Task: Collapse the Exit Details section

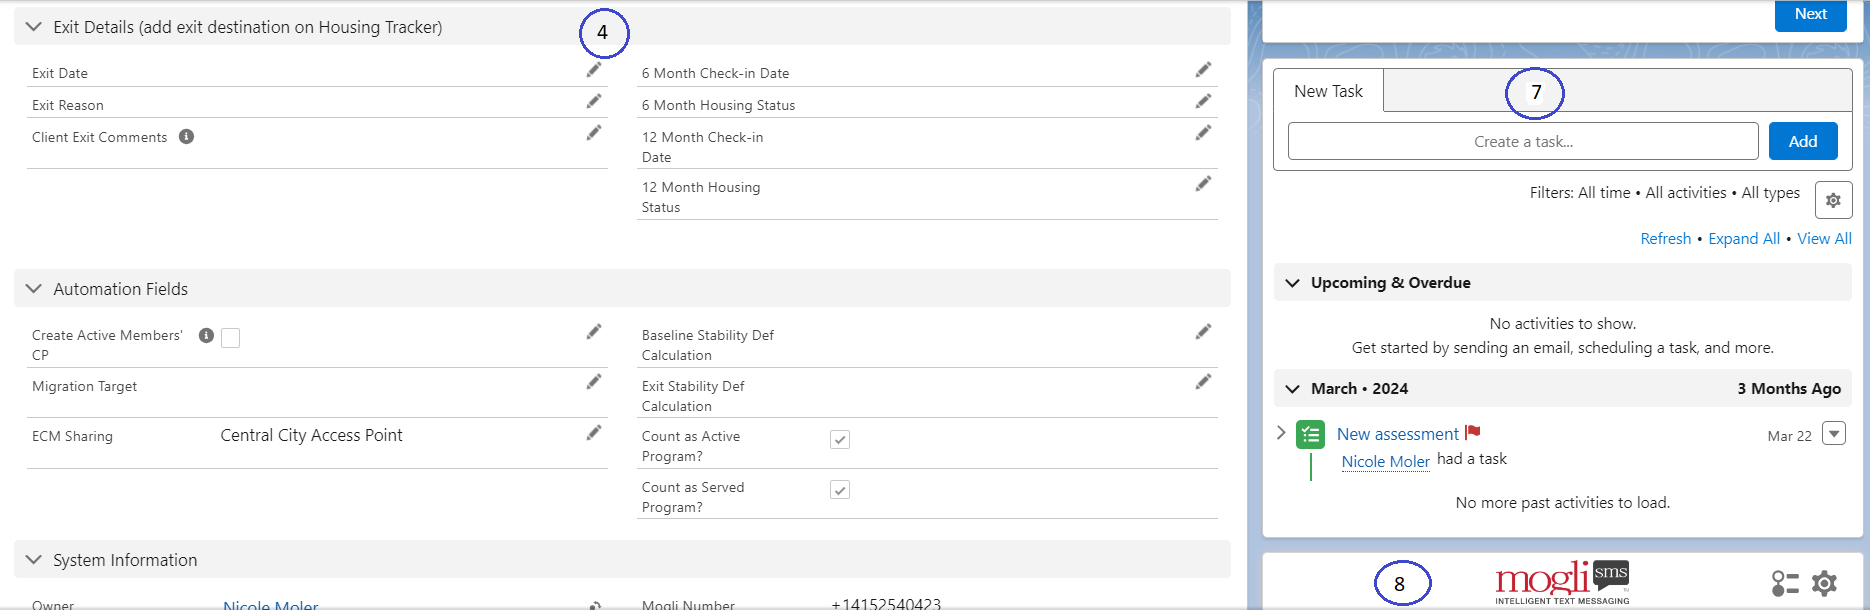Action: coord(34,27)
